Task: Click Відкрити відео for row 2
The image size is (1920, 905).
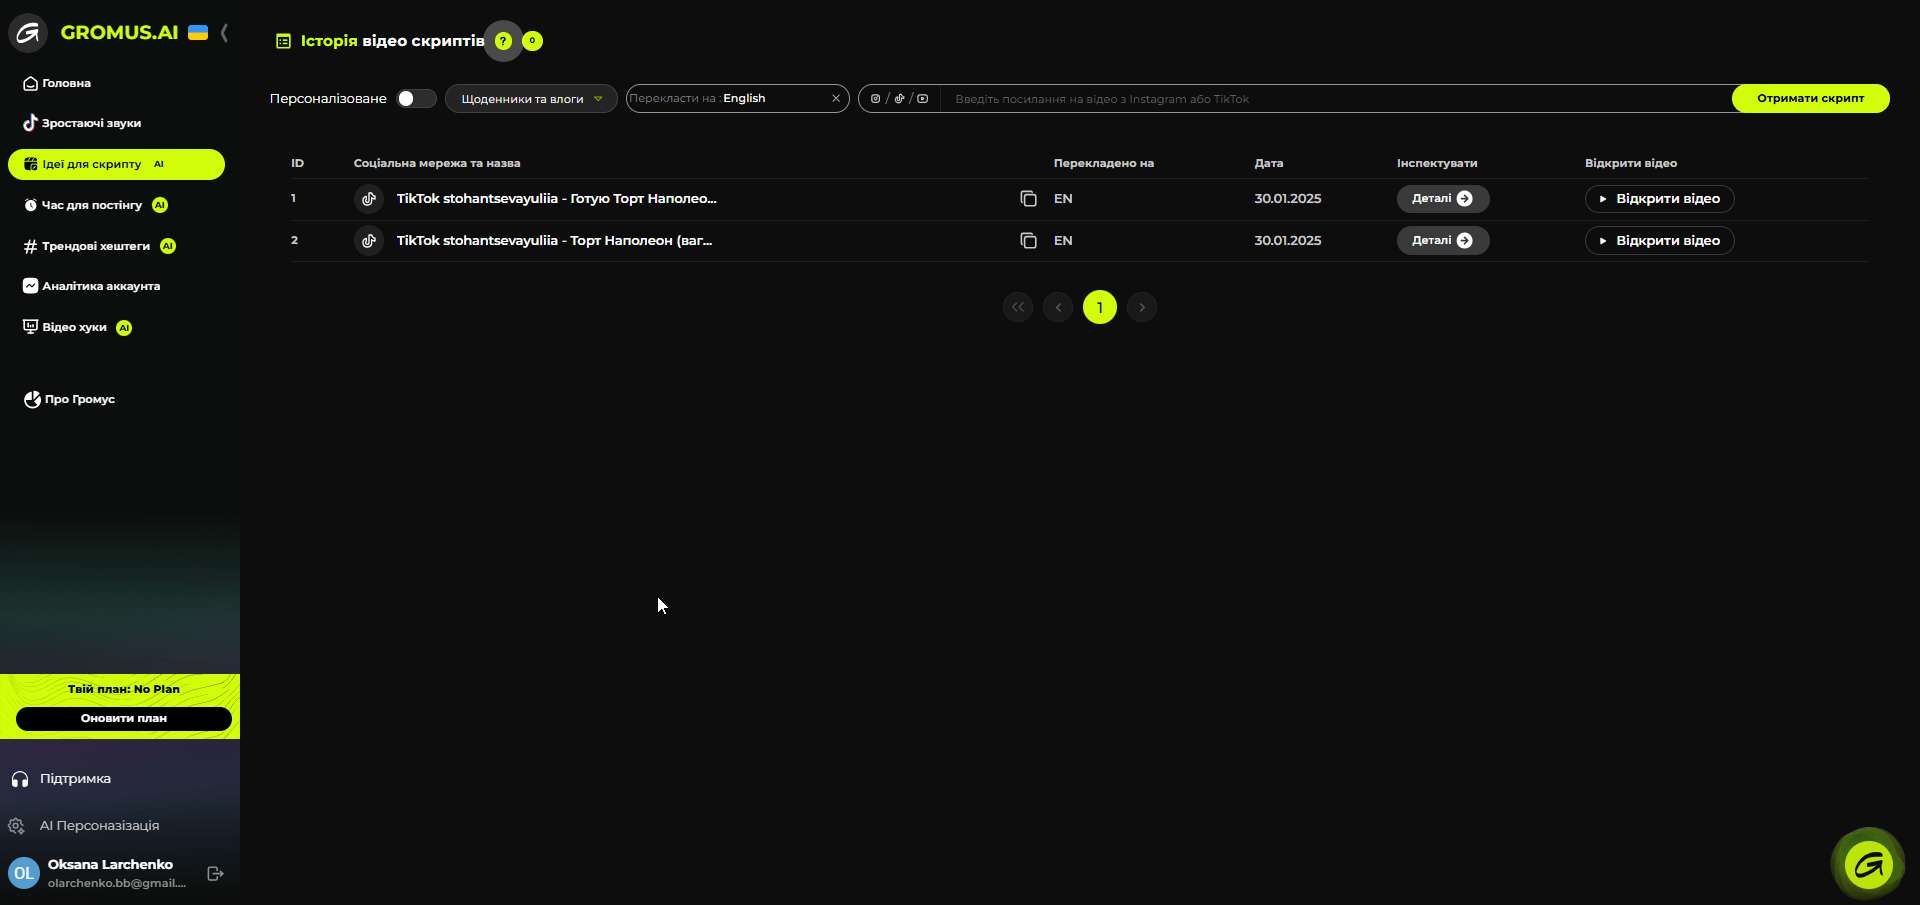Action: [1660, 241]
